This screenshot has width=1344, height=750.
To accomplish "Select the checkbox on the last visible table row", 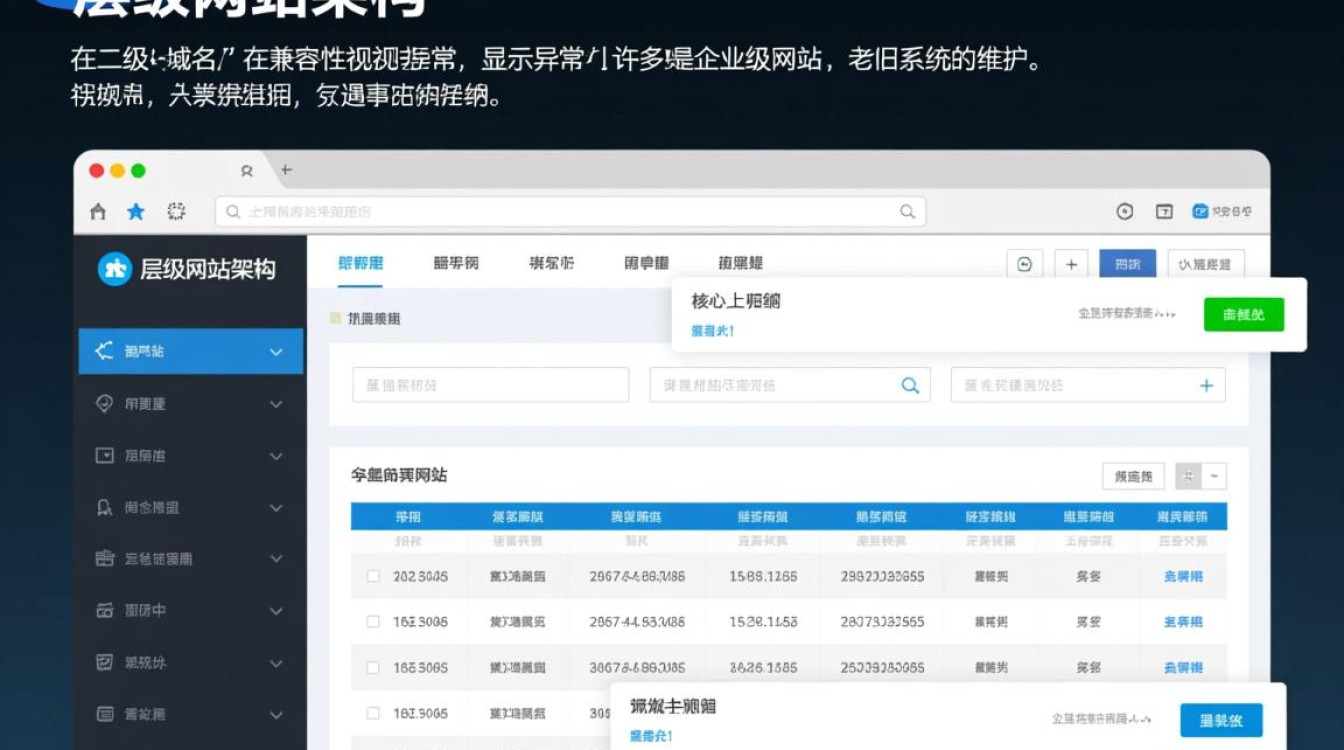I will click(x=373, y=713).
